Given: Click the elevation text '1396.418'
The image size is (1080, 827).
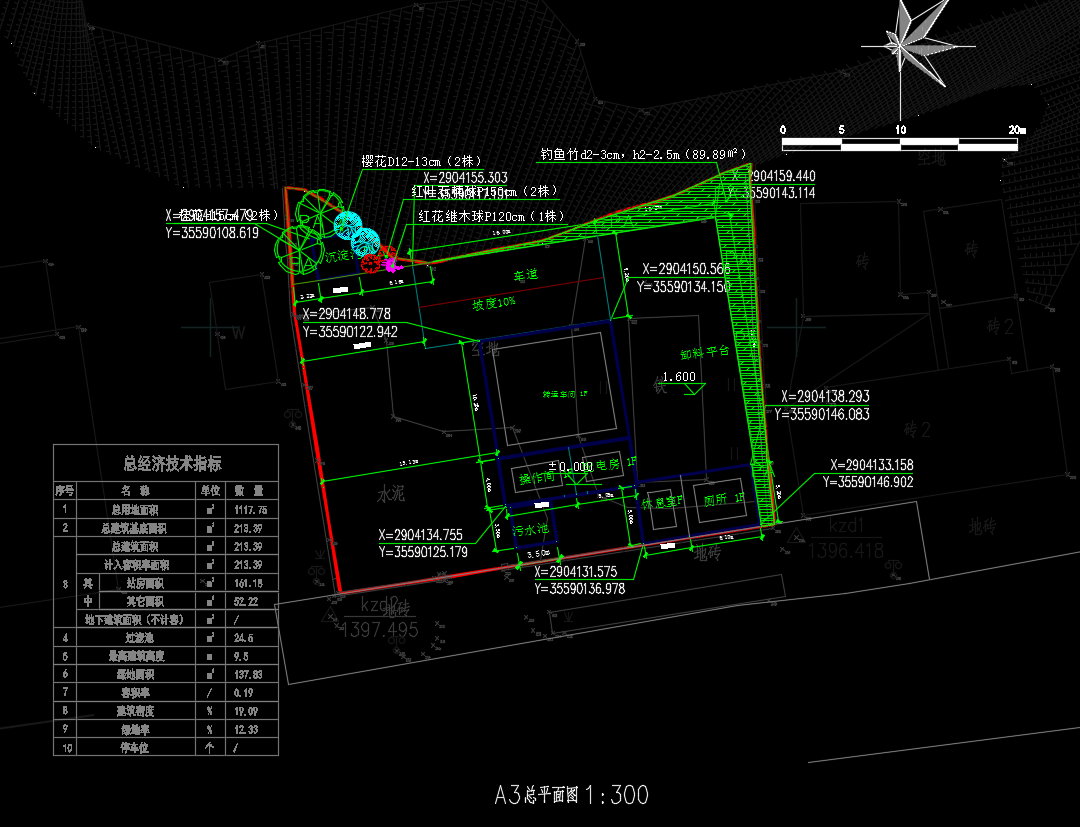Looking at the screenshot, I should [x=845, y=551].
